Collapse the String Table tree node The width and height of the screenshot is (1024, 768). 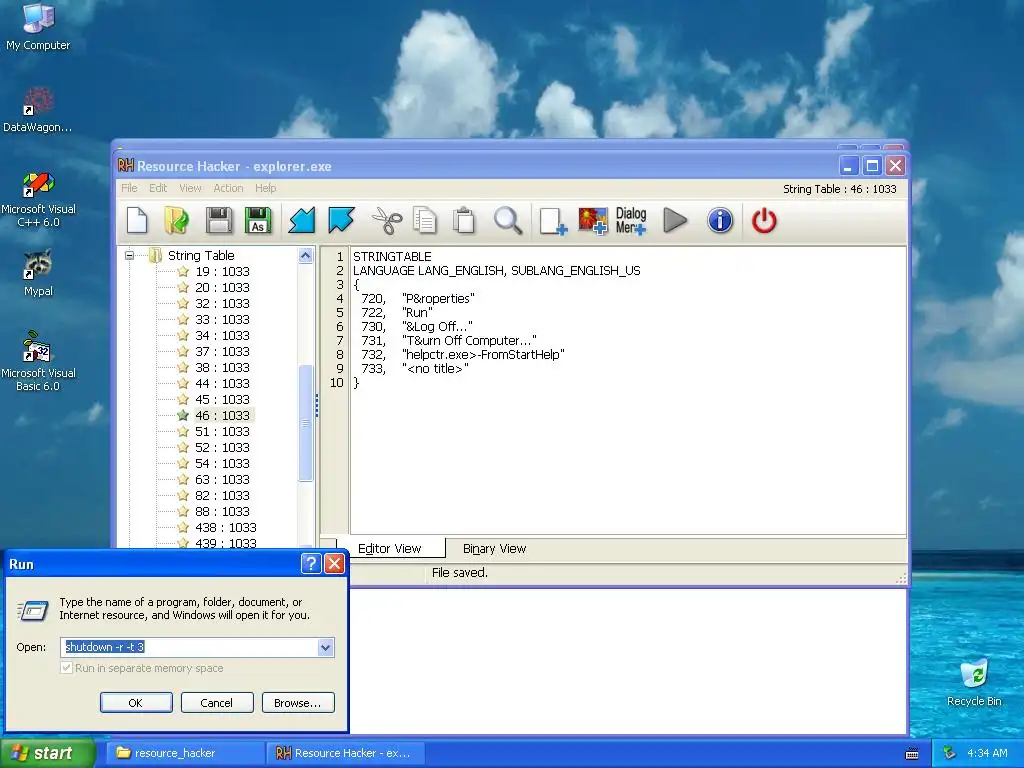(x=129, y=255)
